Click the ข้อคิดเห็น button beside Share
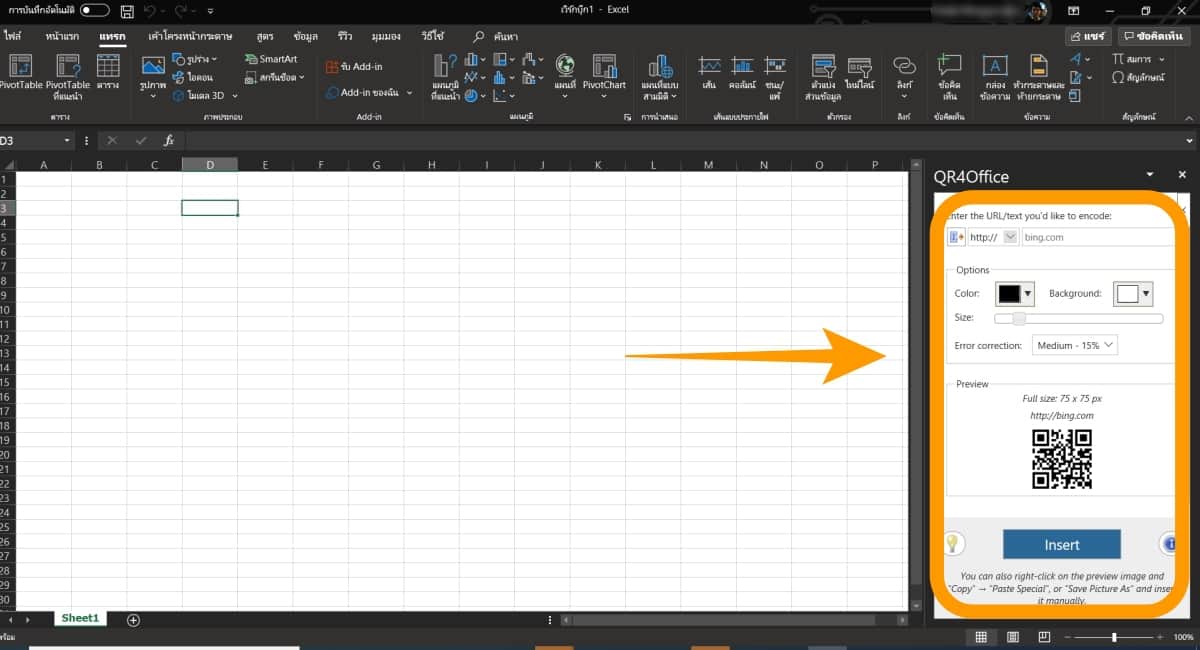This screenshot has width=1200, height=650. pos(1155,36)
